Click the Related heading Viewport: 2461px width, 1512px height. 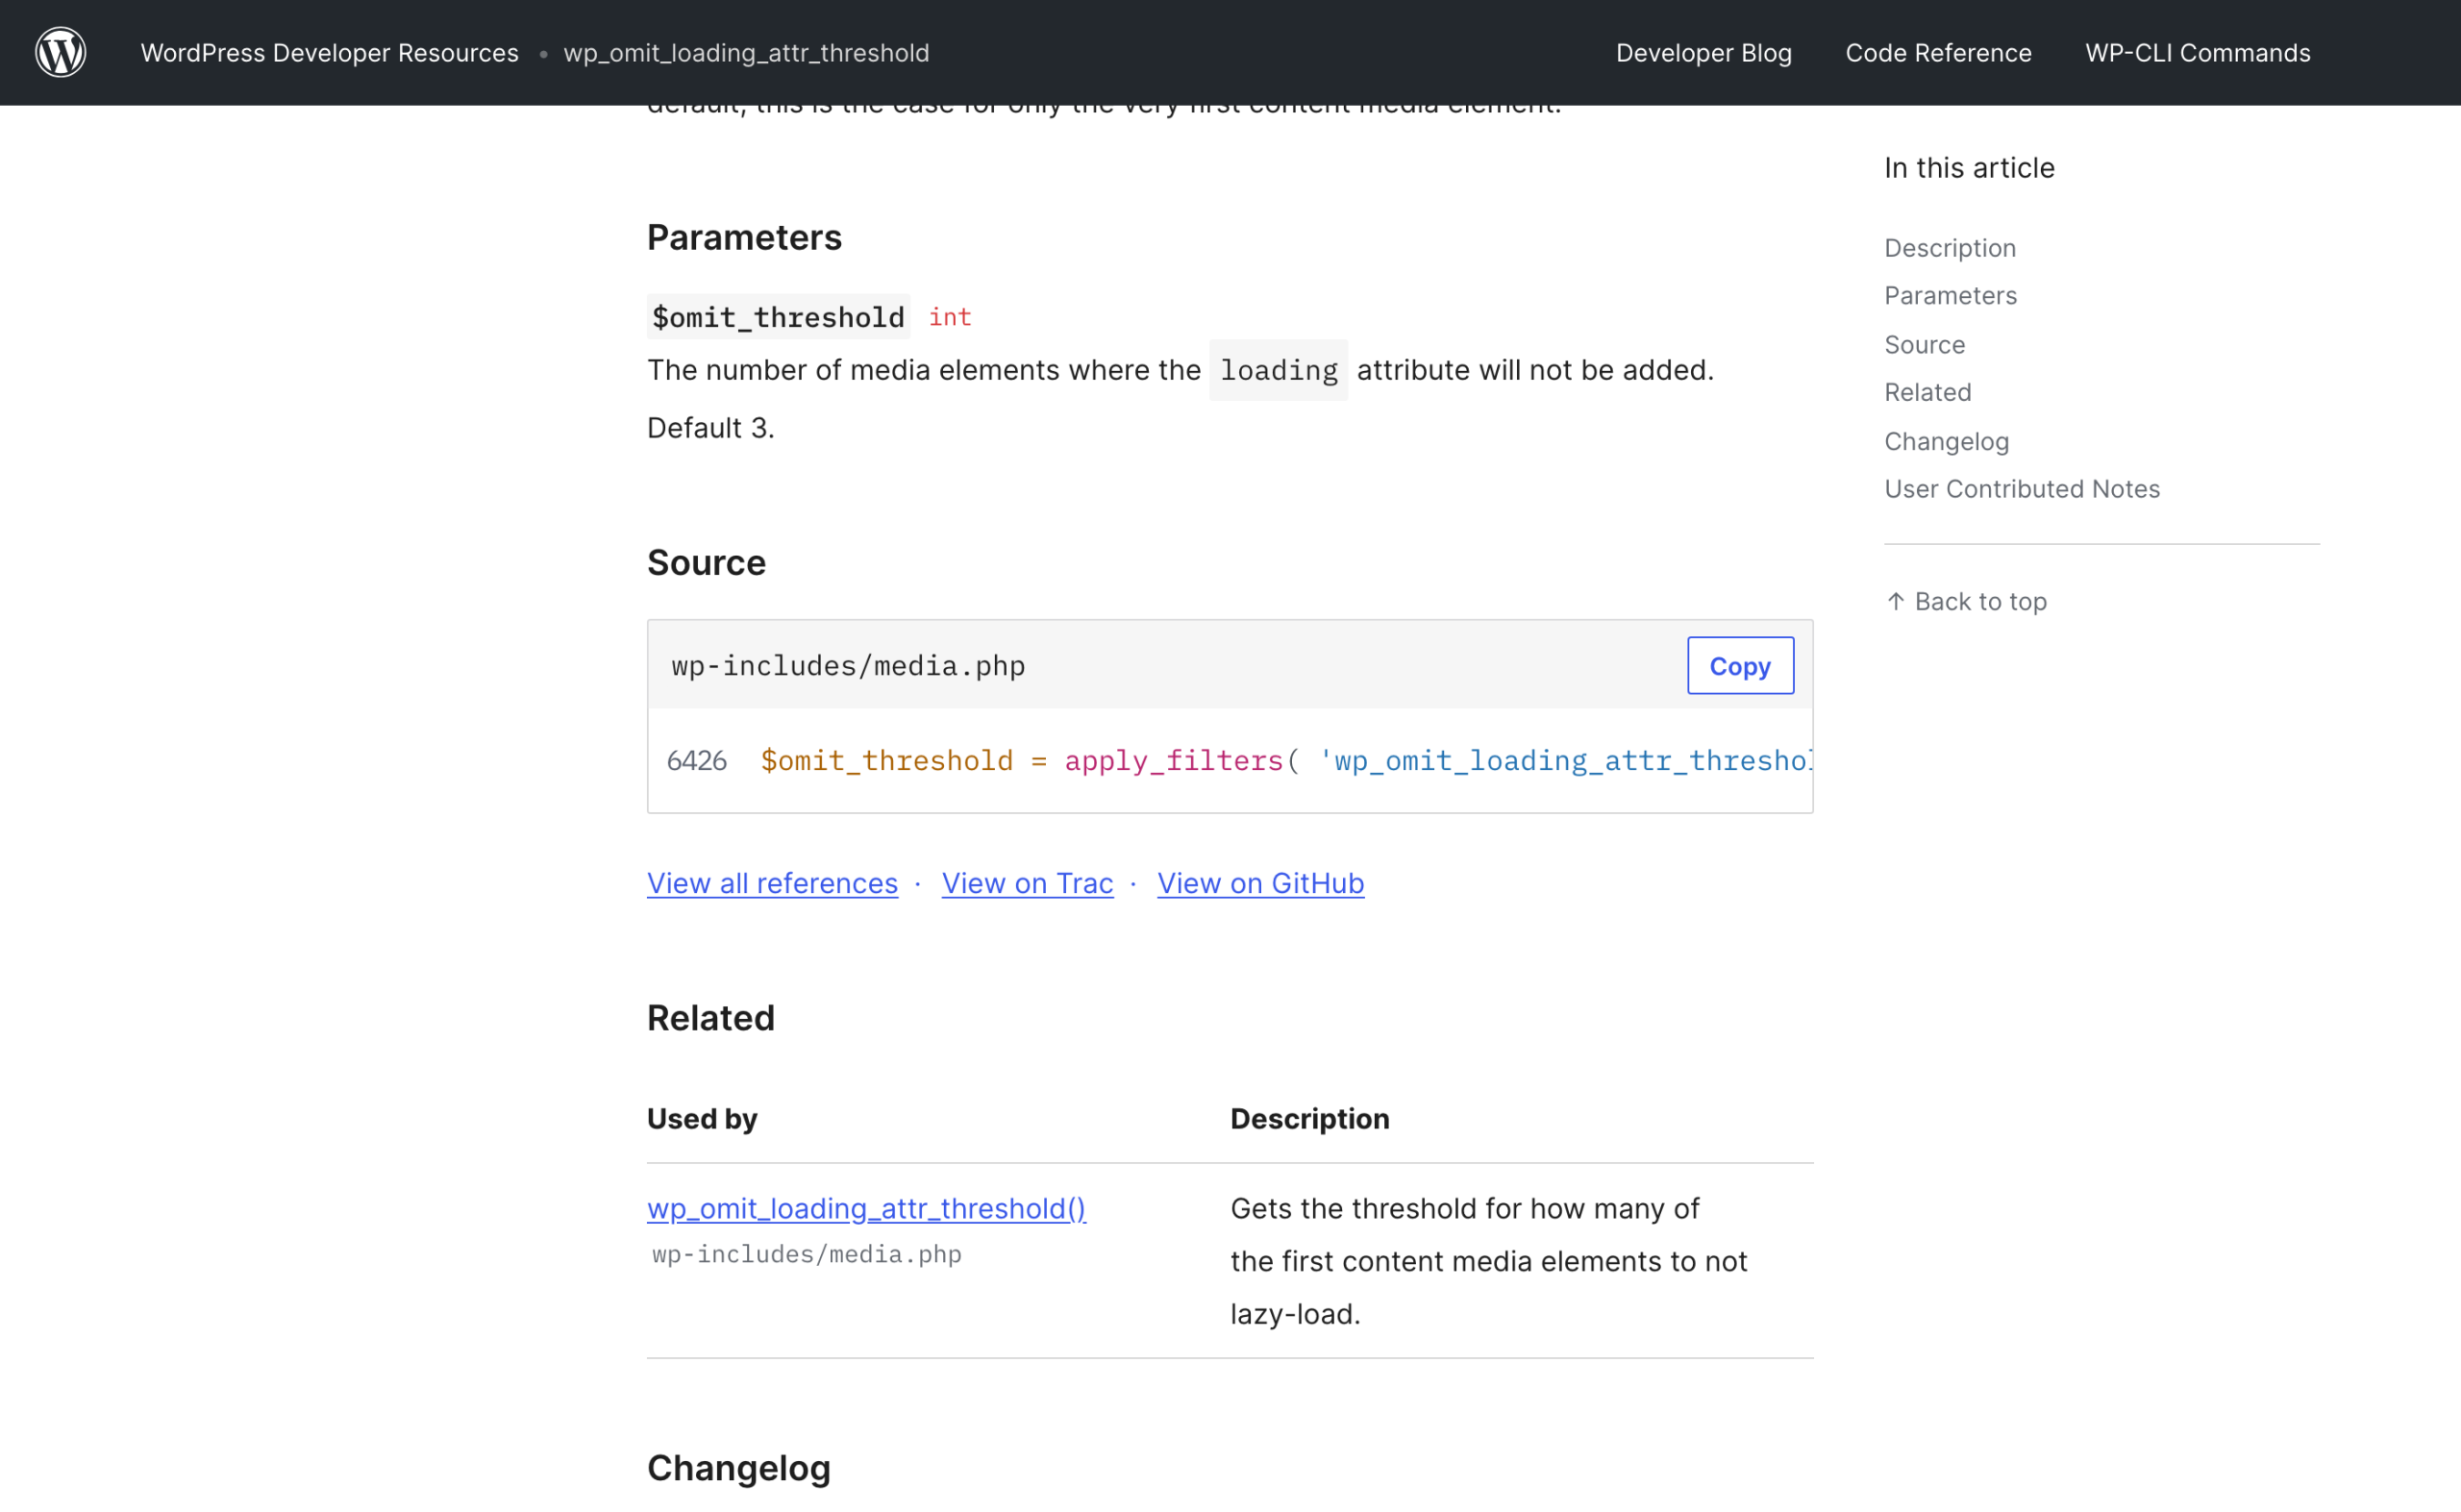(710, 1018)
